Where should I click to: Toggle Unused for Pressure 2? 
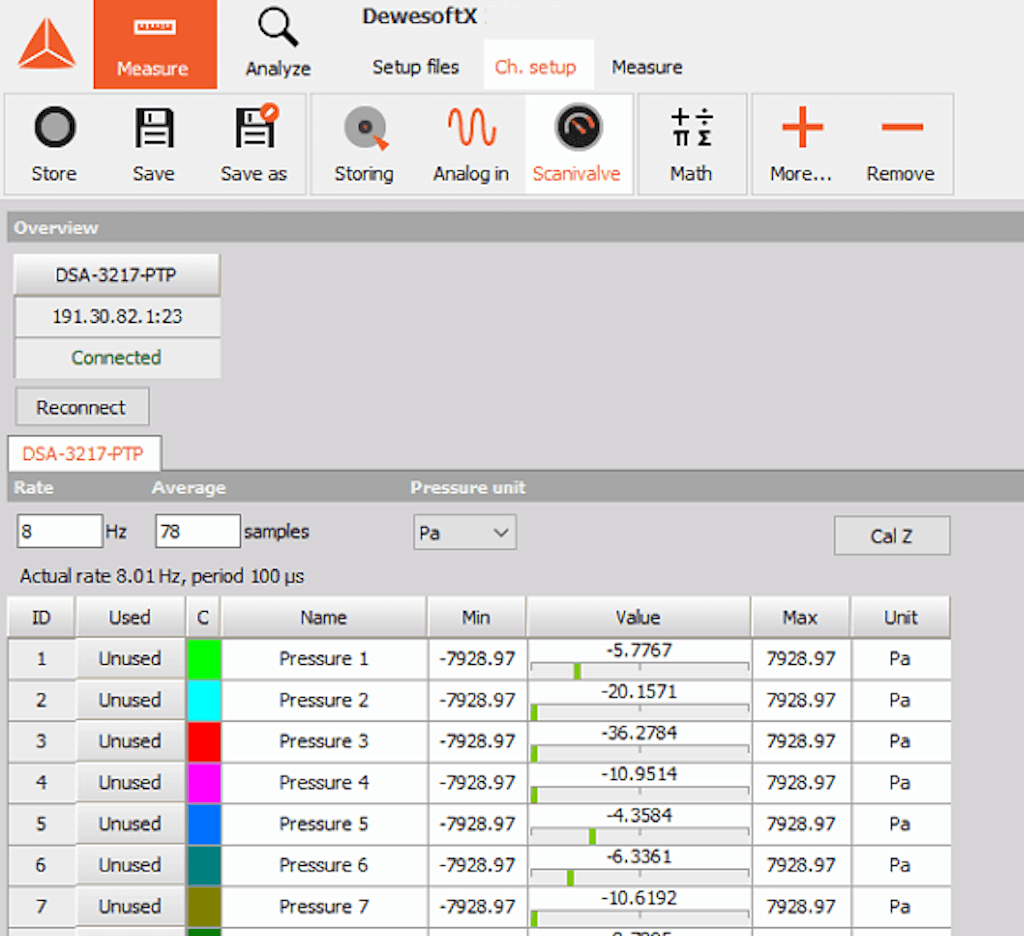[x=130, y=700]
